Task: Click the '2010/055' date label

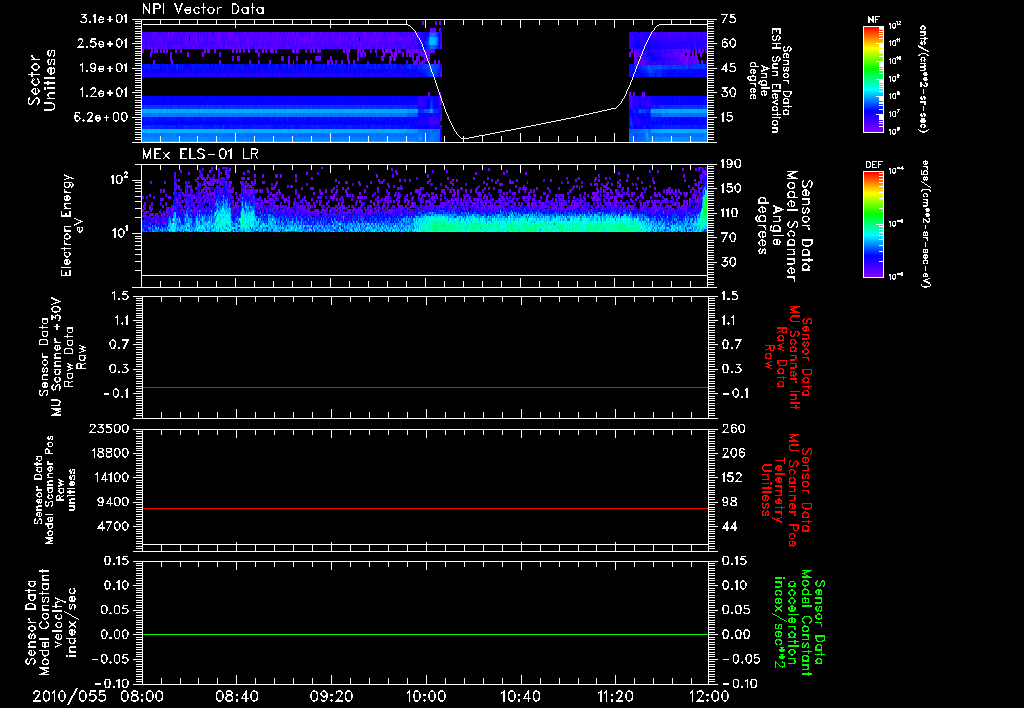Action: (x=69, y=696)
